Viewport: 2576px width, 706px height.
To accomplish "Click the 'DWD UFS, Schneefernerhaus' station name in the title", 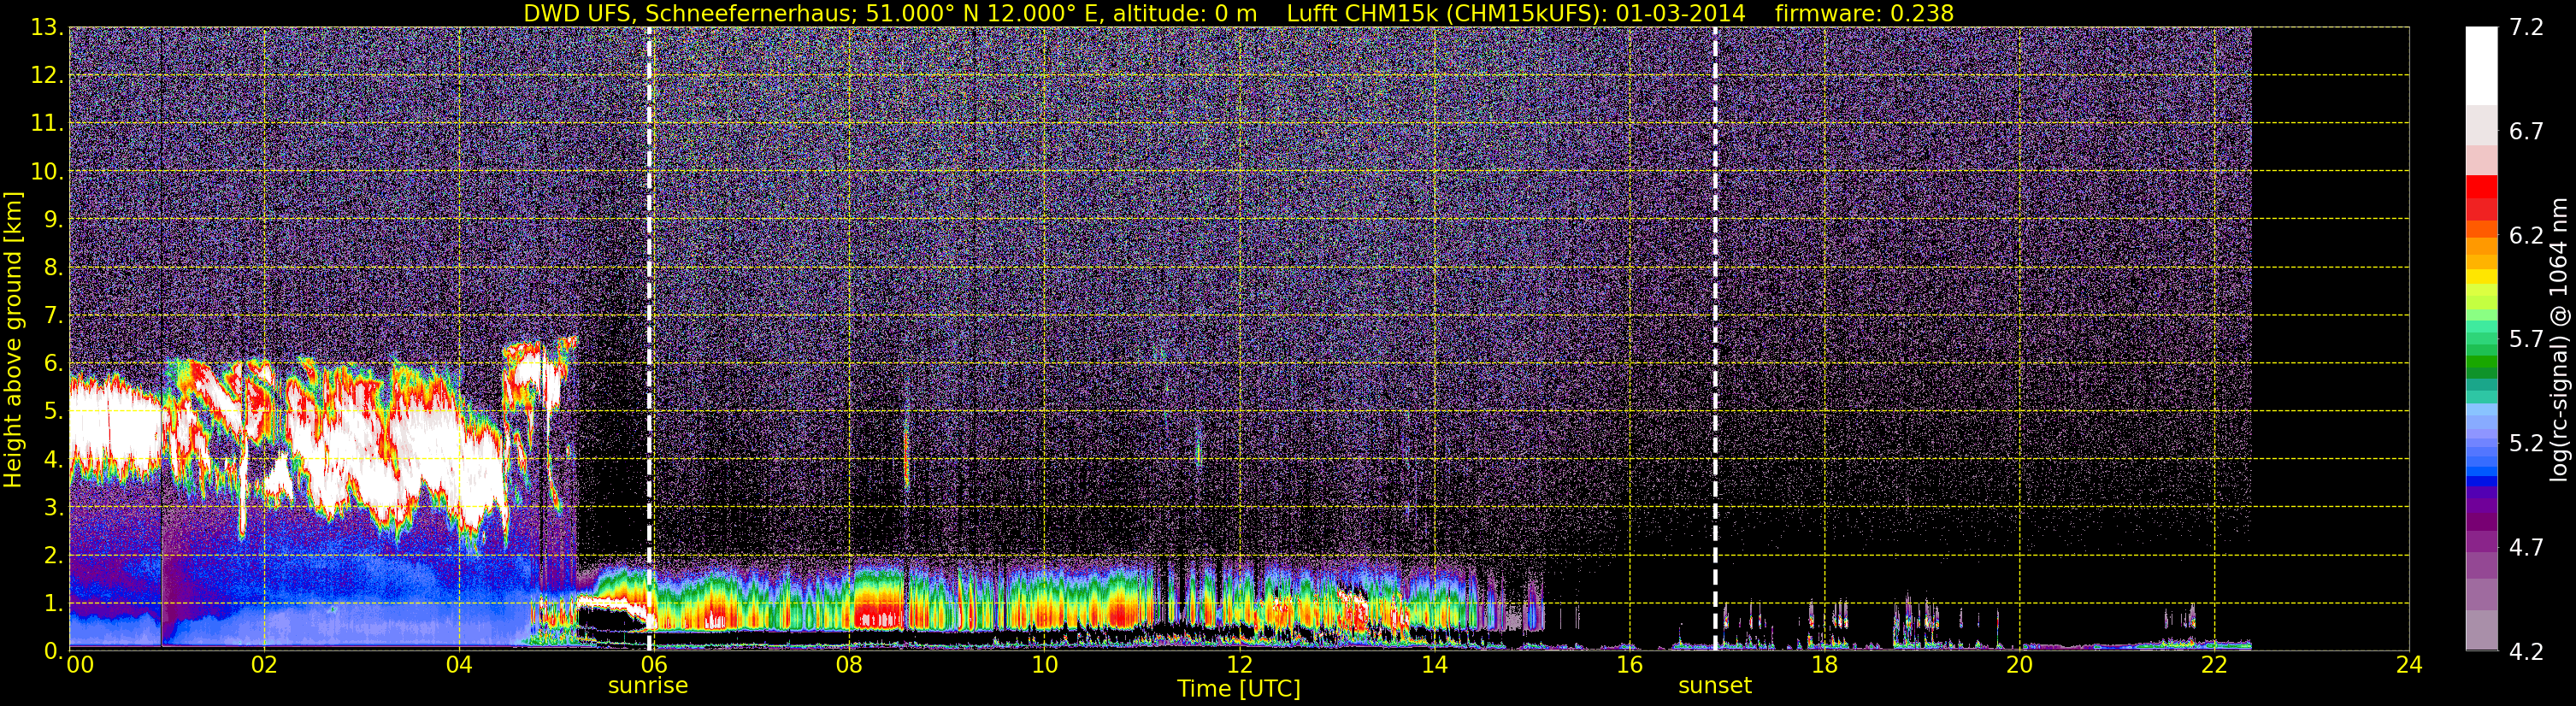I will click(x=688, y=13).
